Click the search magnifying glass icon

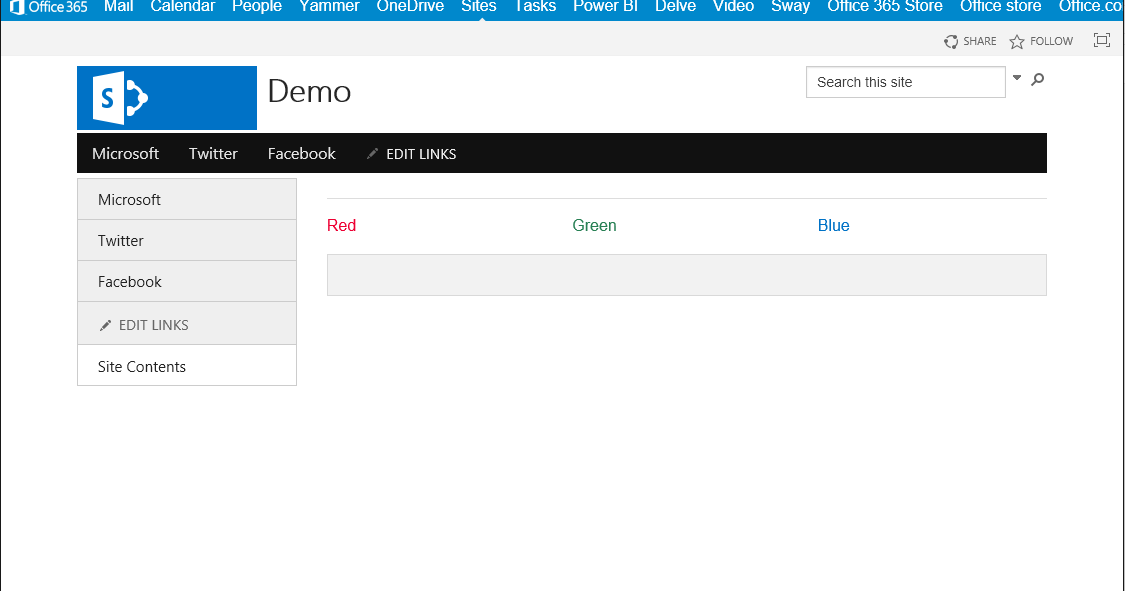coord(1037,79)
